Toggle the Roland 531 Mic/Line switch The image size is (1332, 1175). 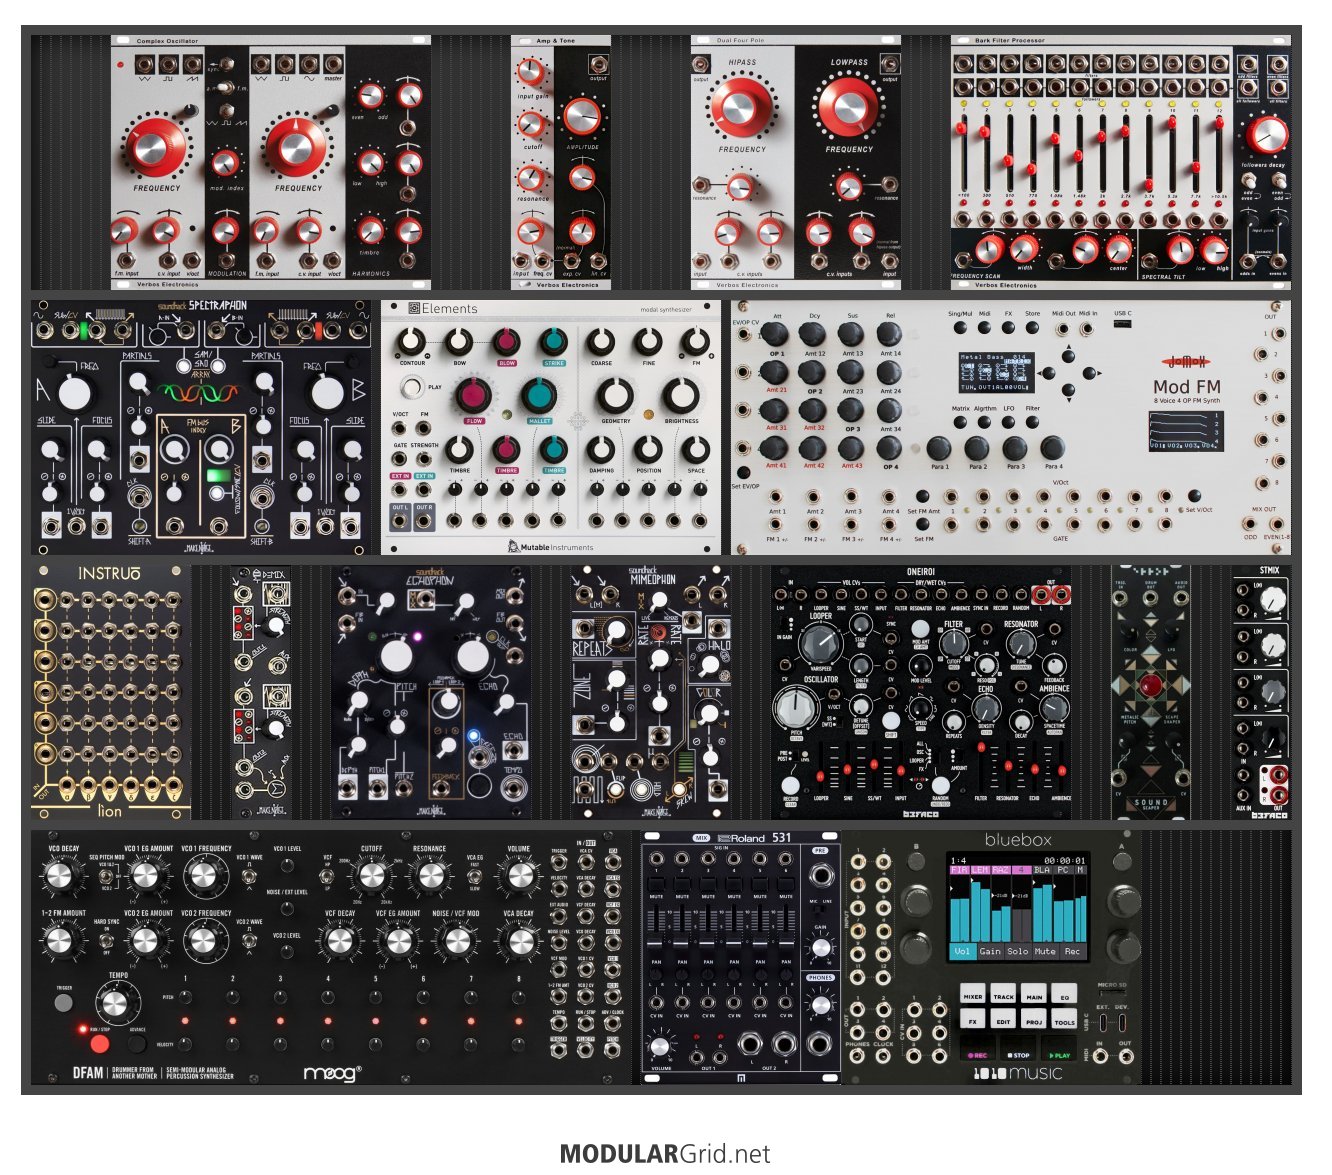coord(821,908)
